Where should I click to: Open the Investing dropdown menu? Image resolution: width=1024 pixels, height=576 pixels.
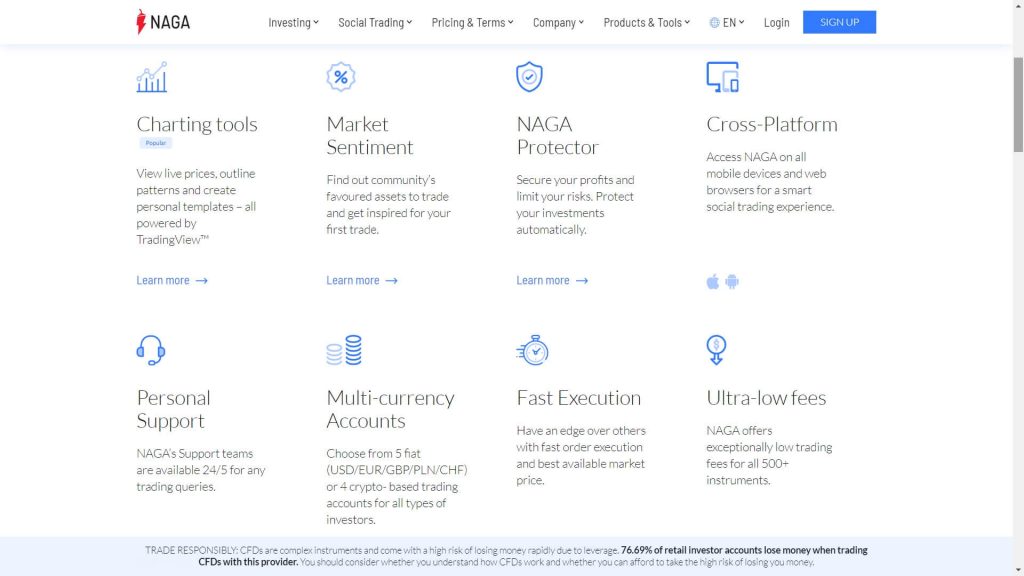(292, 21)
